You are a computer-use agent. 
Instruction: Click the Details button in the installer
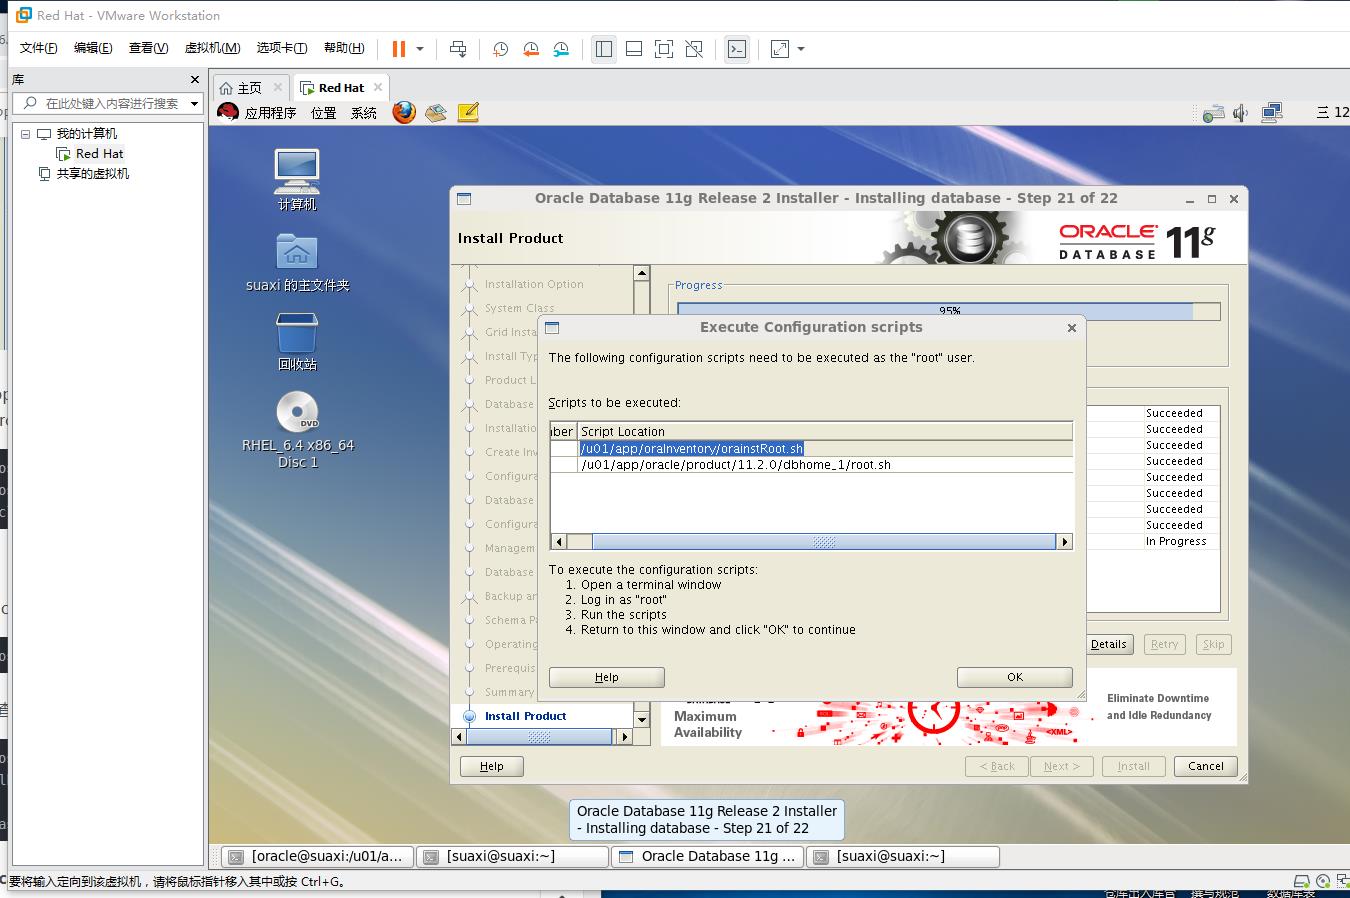point(1108,644)
